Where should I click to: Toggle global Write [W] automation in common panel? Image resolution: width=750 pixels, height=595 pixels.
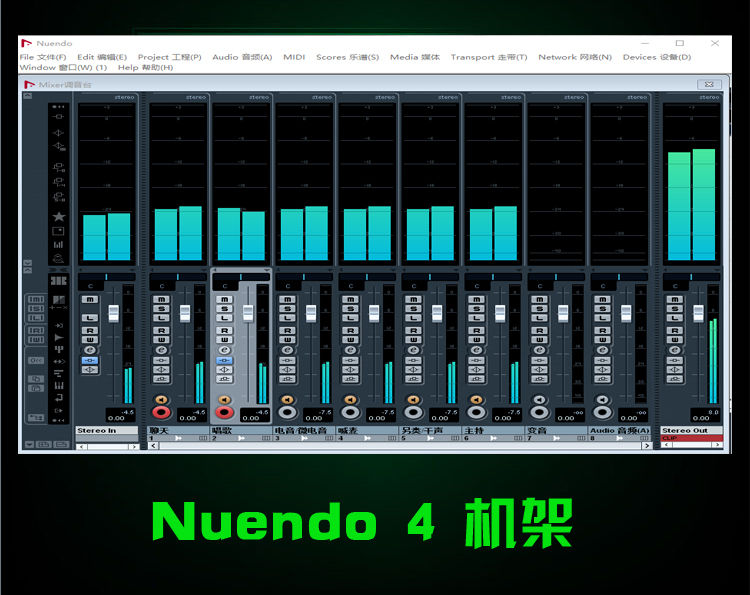point(36,340)
